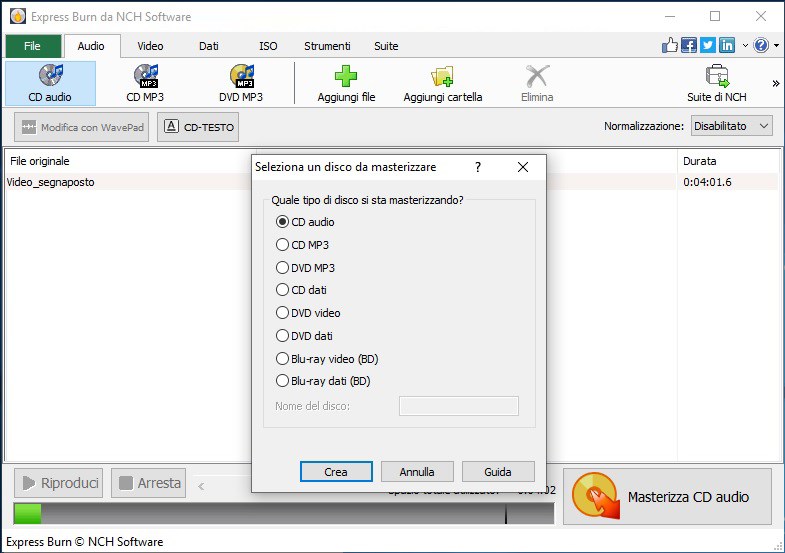Click the Annulla button in dialog
Image resolution: width=785 pixels, height=553 pixels.
click(x=417, y=471)
